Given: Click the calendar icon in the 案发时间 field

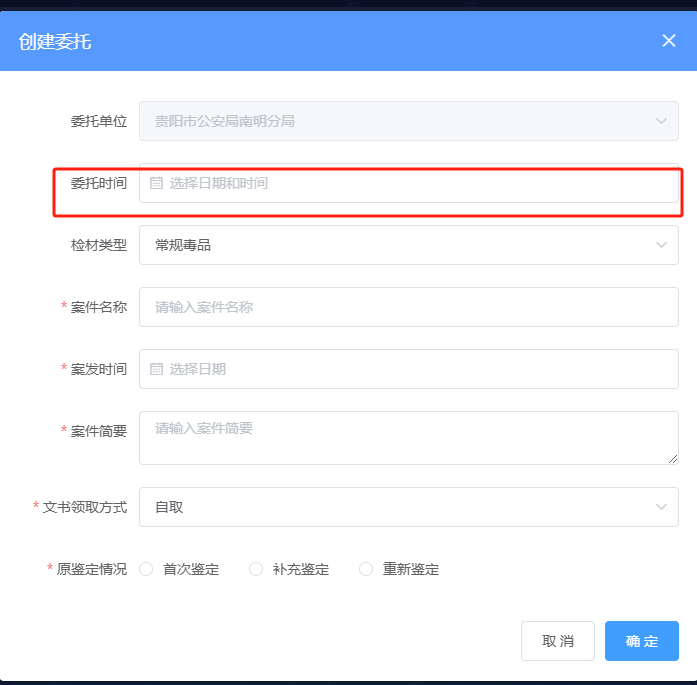Looking at the screenshot, I should [156, 369].
